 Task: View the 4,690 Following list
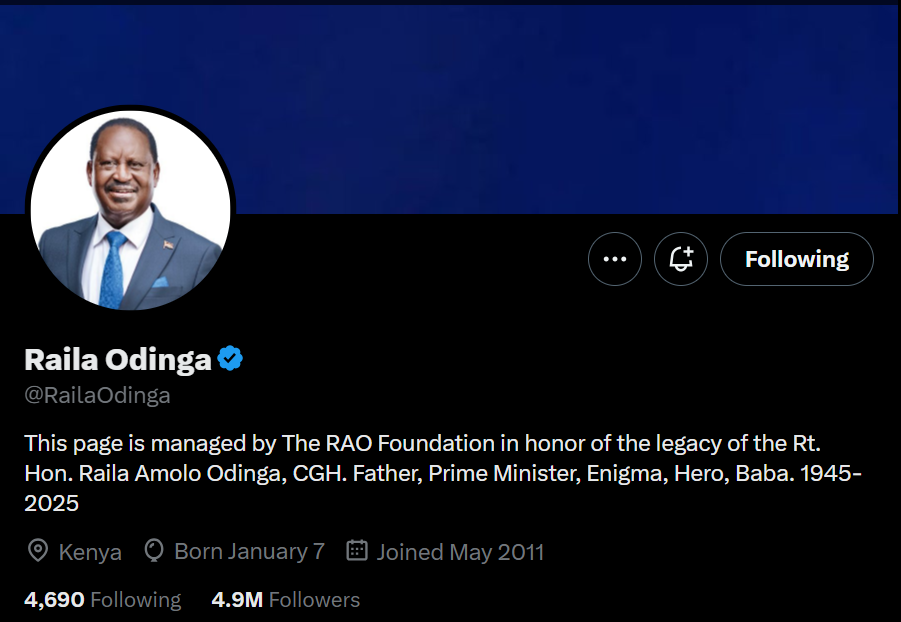coord(102,600)
